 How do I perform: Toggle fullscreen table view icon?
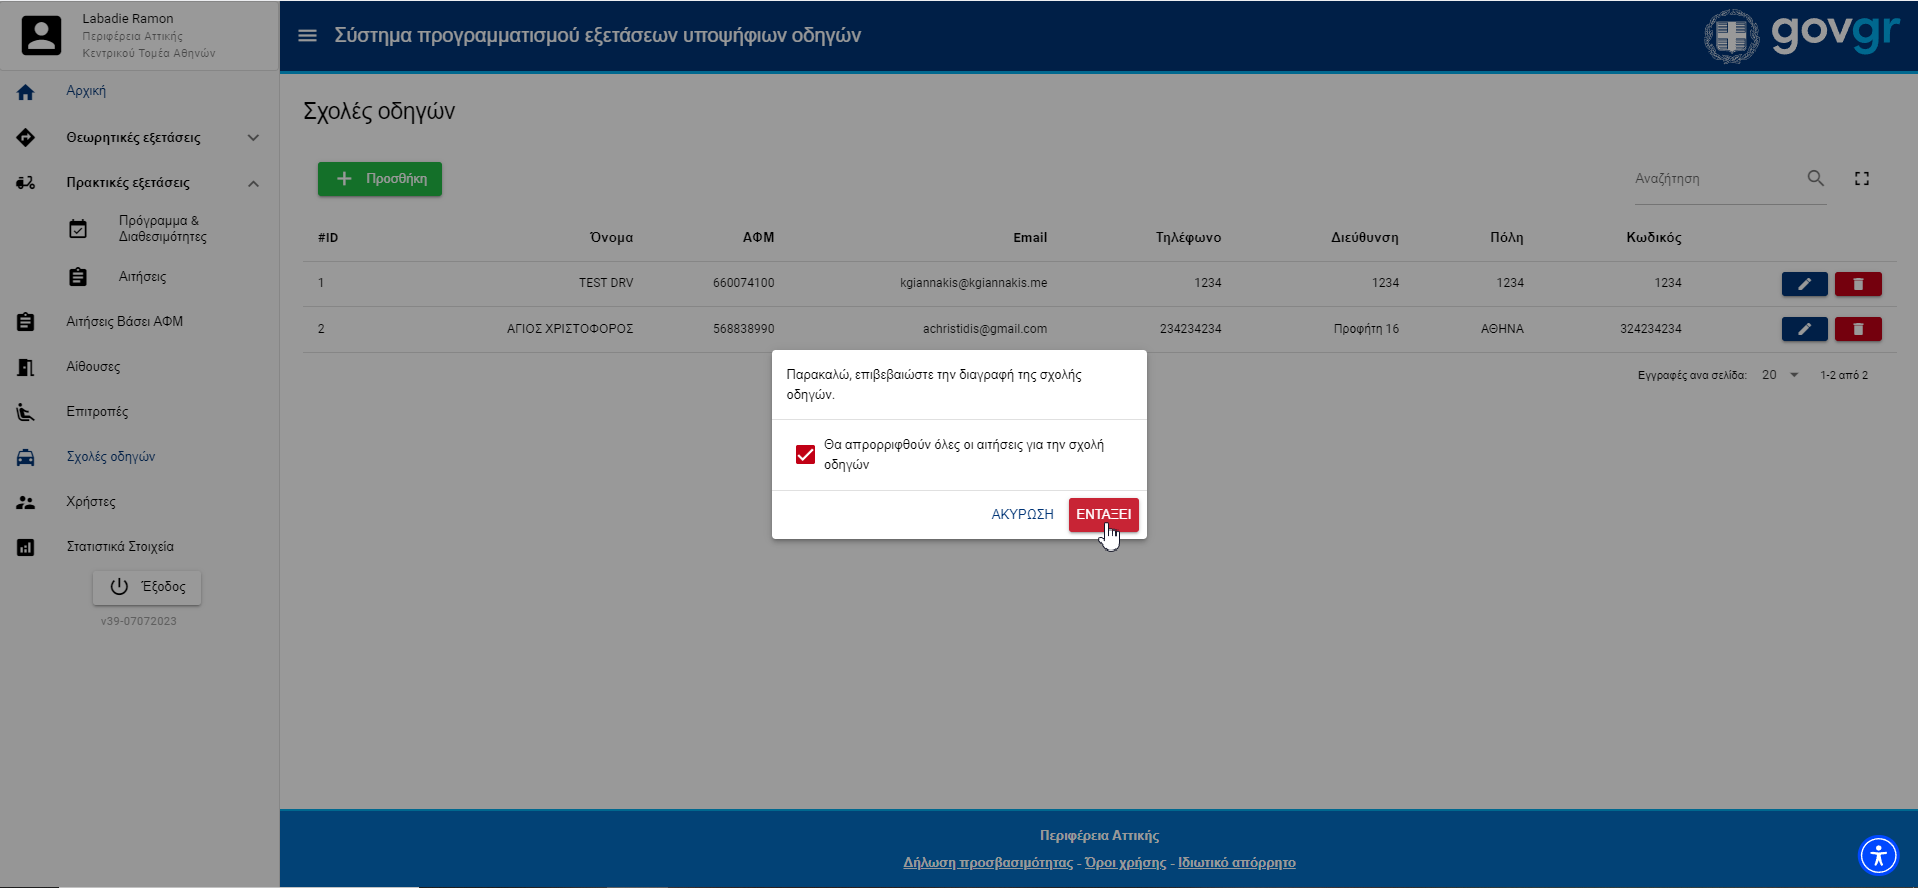pos(1861,179)
